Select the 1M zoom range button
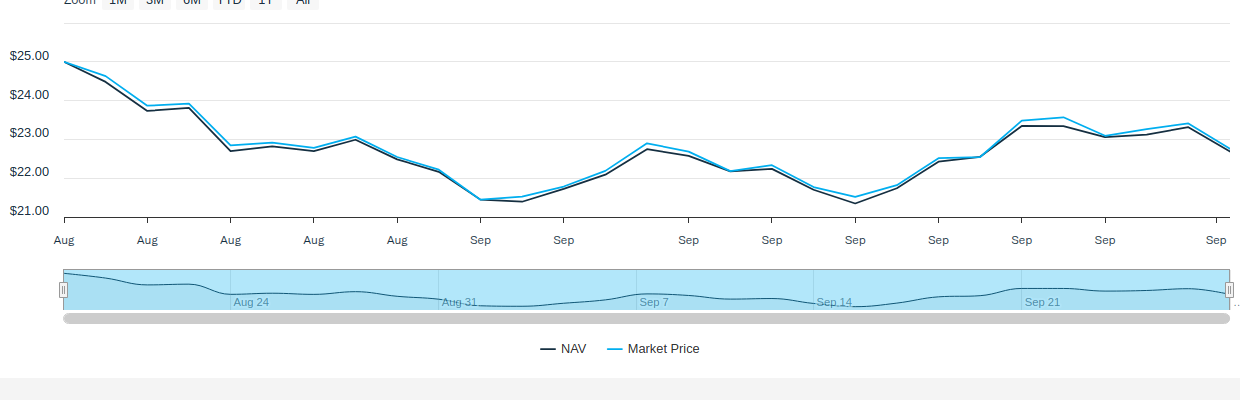 point(118,3)
